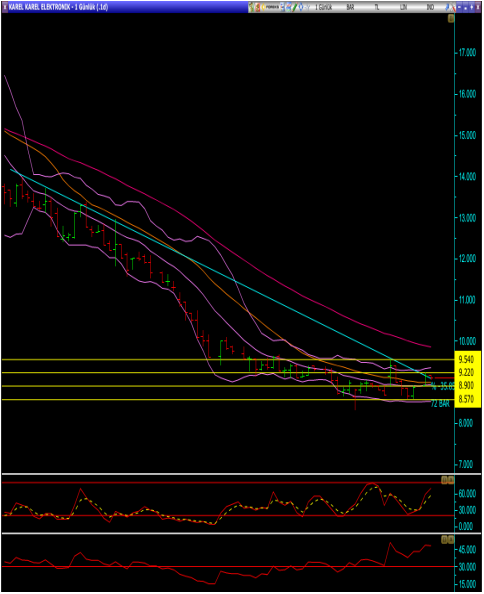Click the pin icon near window controls
The image size is (484, 594).
447,7
